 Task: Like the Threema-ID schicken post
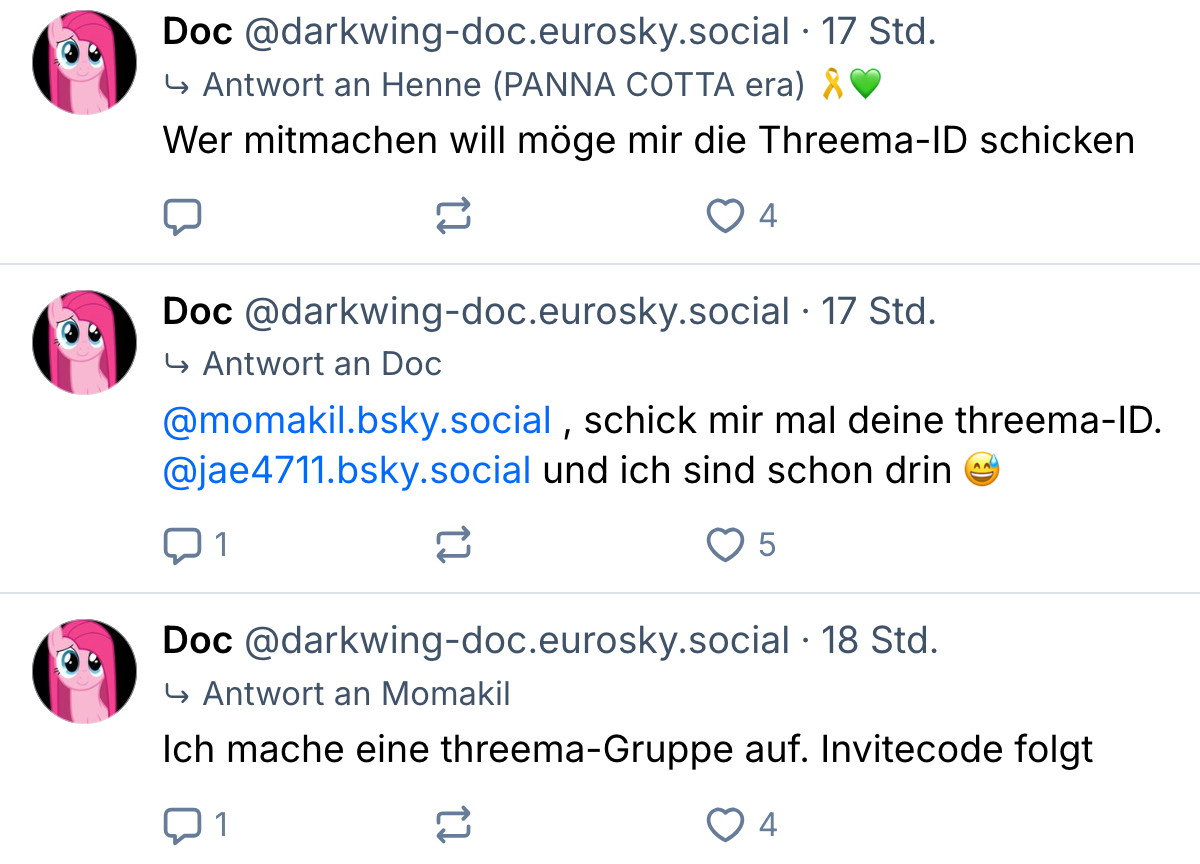coord(726,216)
